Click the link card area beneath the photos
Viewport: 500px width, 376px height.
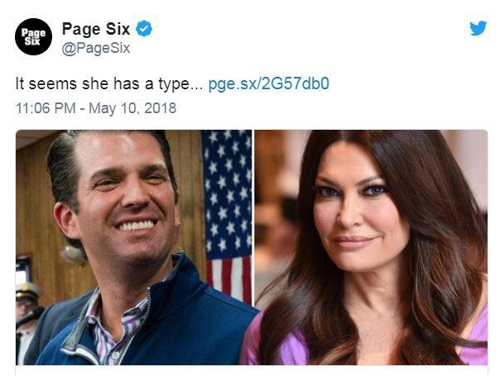[x=252, y=370]
